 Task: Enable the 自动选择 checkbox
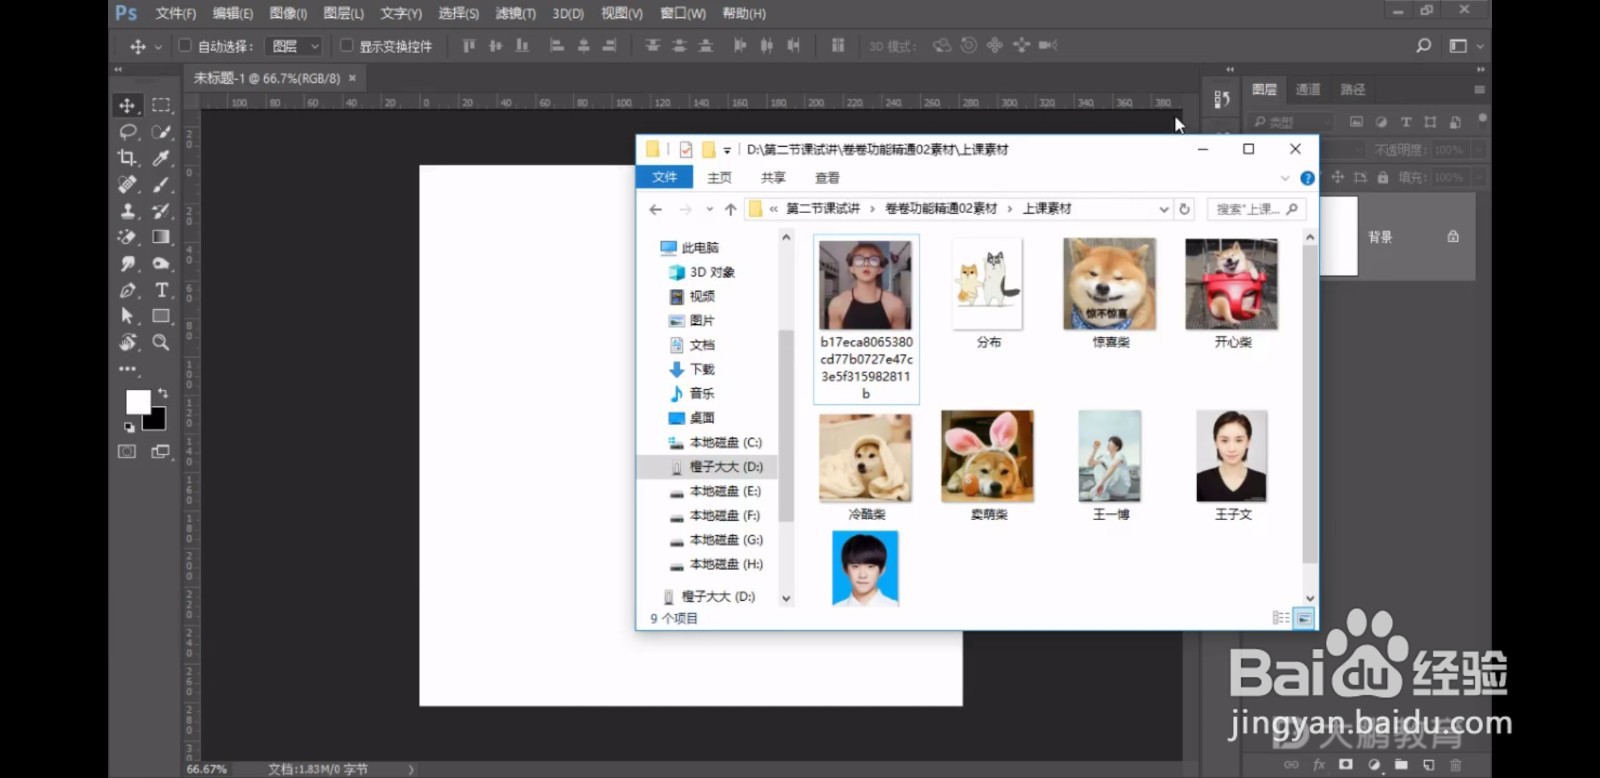185,45
